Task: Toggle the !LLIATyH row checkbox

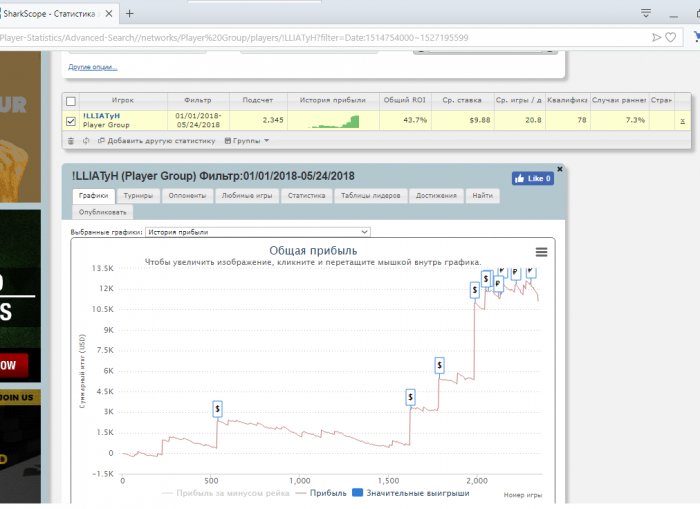Action: pyautogui.click(x=70, y=121)
